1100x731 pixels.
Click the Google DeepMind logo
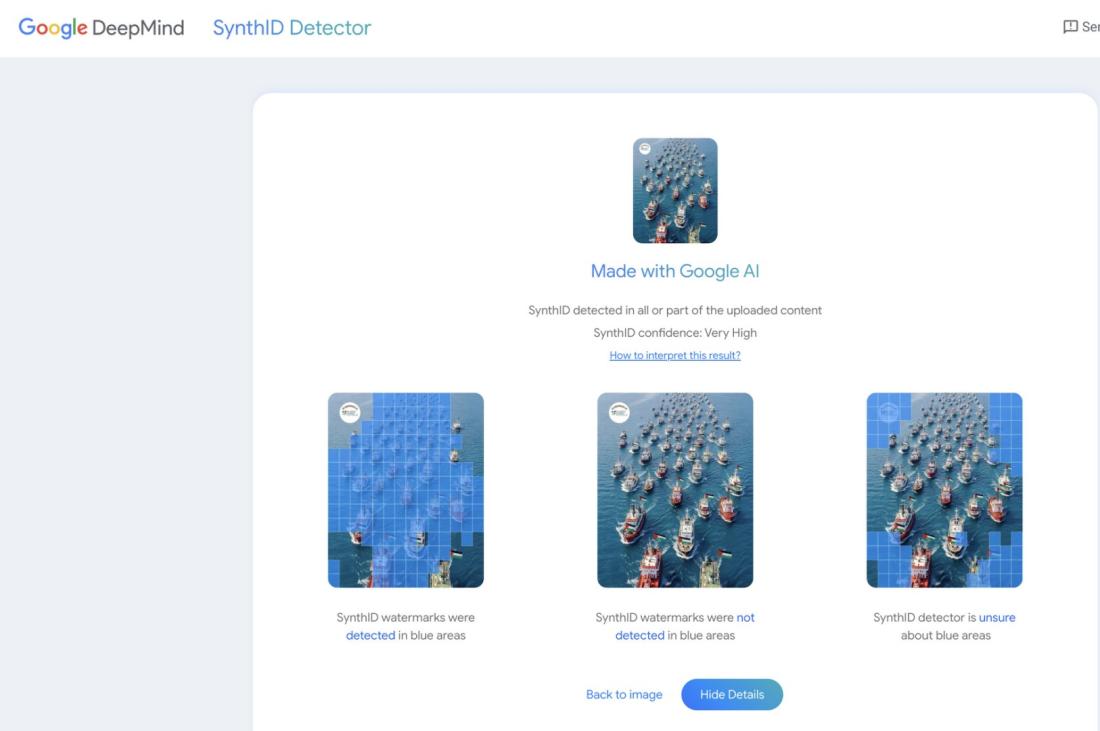[101, 28]
